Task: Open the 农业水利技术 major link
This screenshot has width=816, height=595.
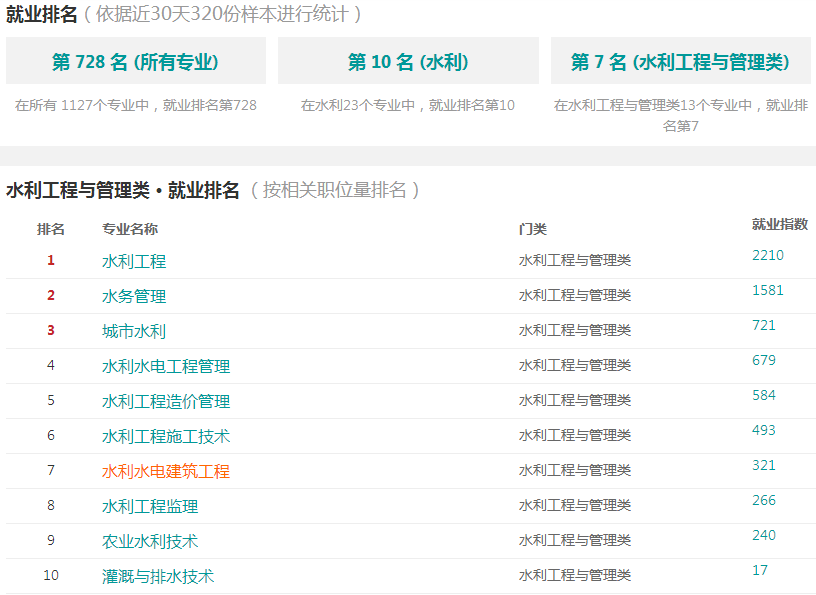Action: click(x=150, y=541)
